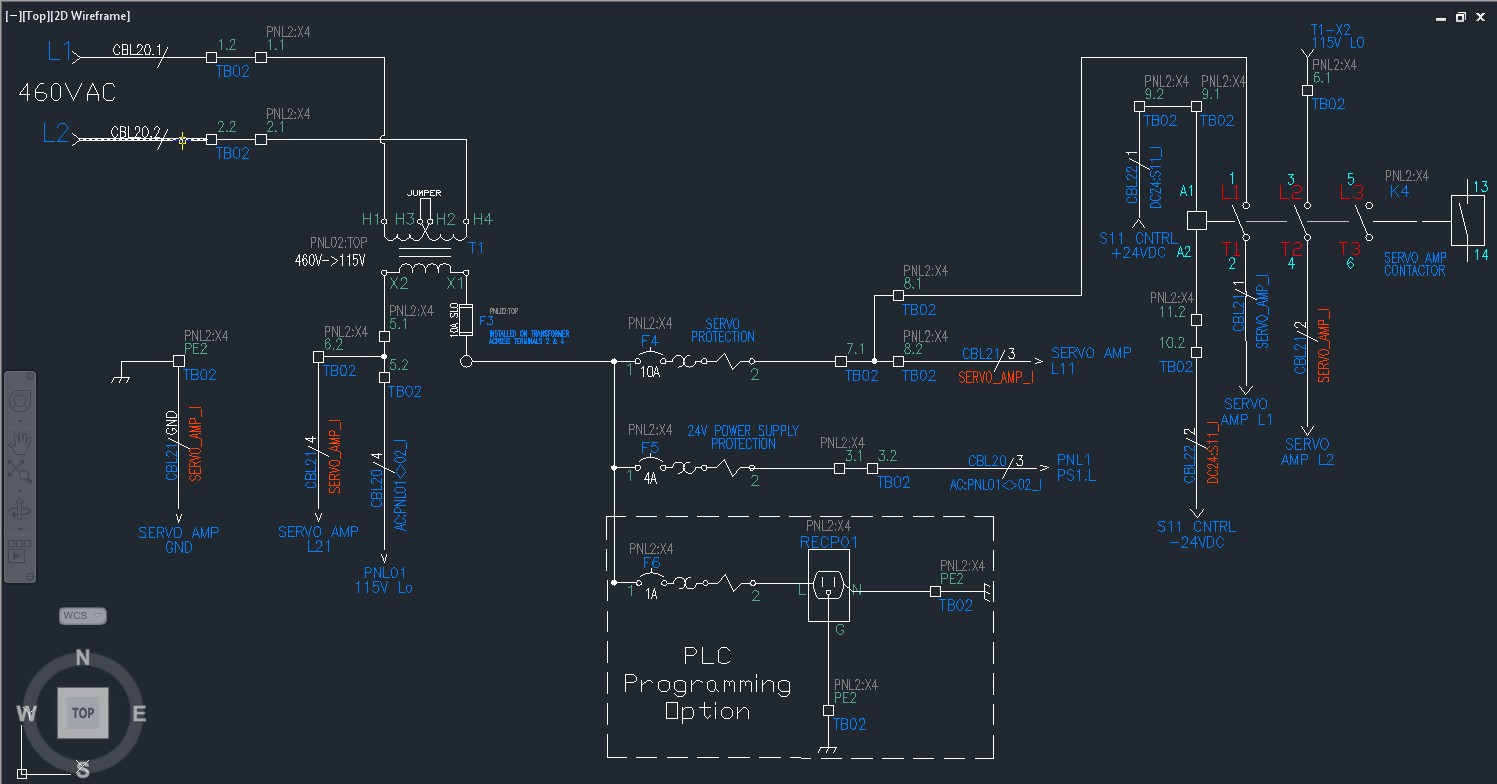Click the TOP face of the ViewCube
The image size is (1497, 784).
(83, 712)
